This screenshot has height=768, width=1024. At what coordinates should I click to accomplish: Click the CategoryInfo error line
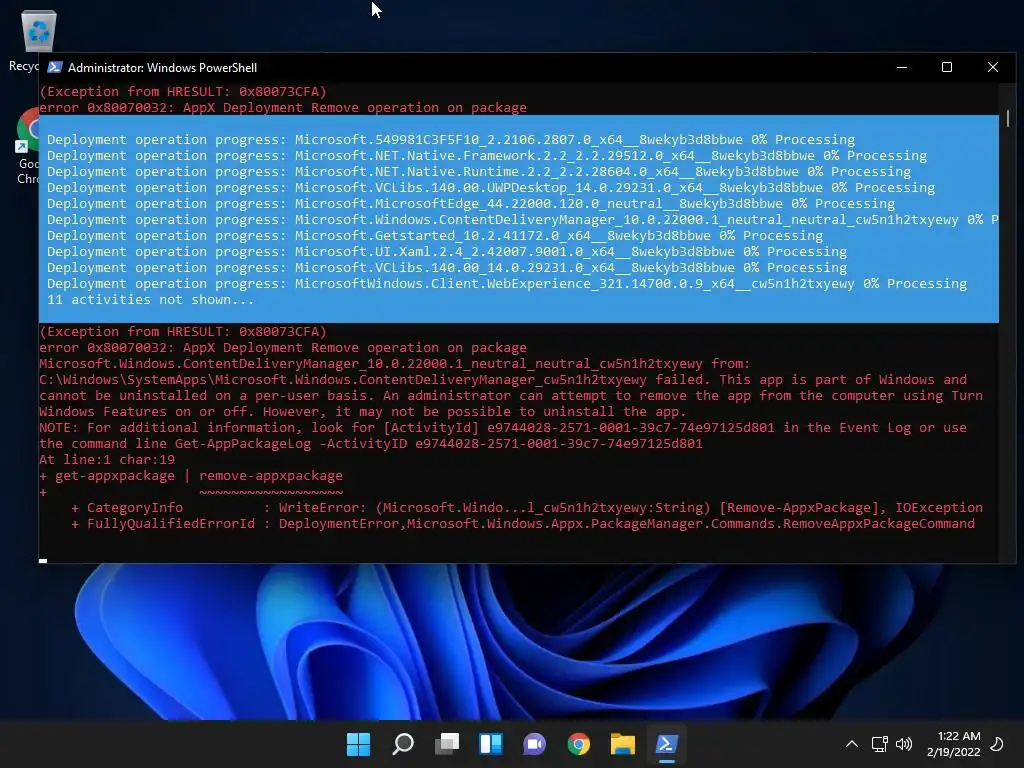click(526, 508)
